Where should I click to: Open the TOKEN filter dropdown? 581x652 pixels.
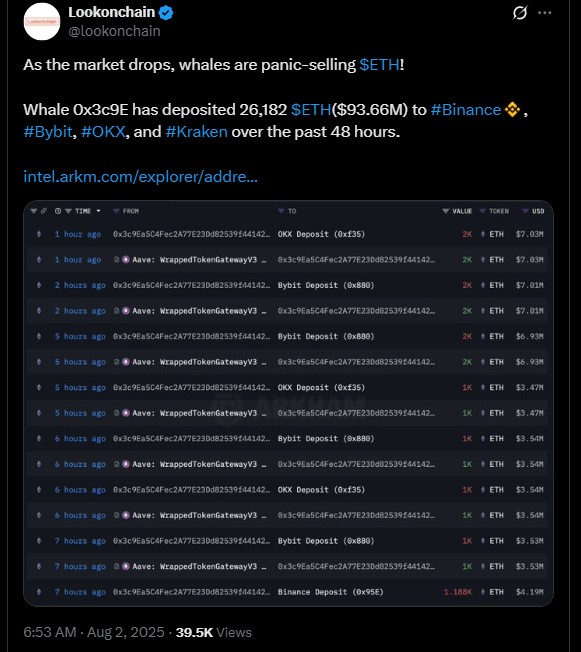pyautogui.click(x=482, y=211)
